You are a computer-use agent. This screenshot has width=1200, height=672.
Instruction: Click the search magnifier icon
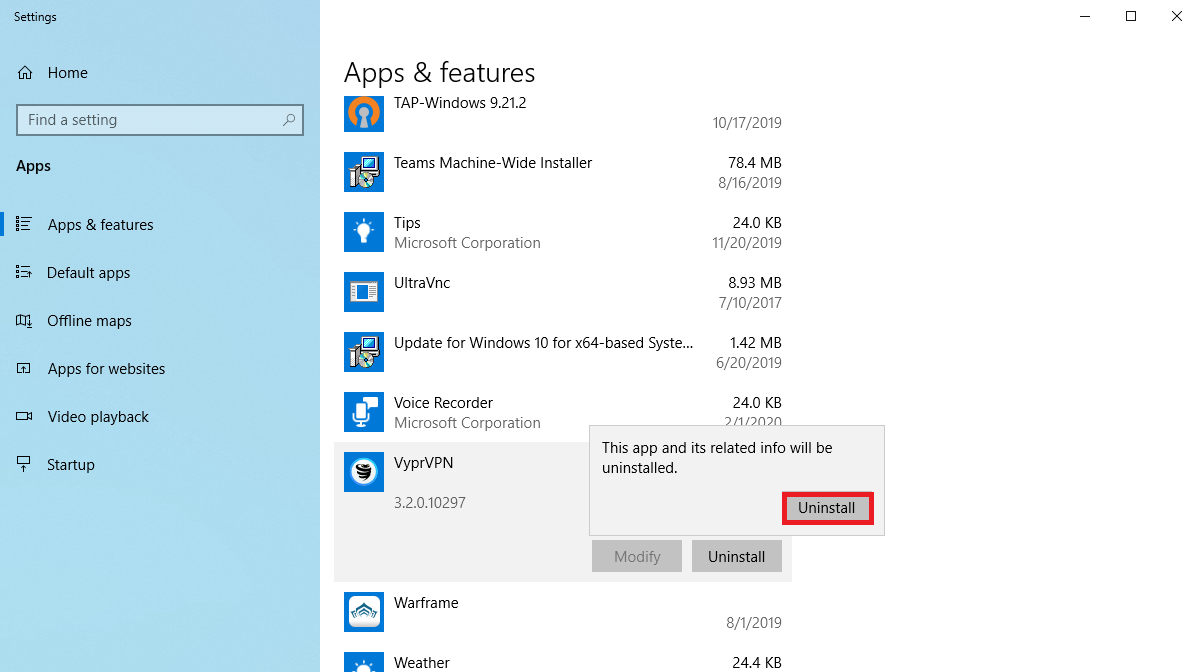pos(289,120)
